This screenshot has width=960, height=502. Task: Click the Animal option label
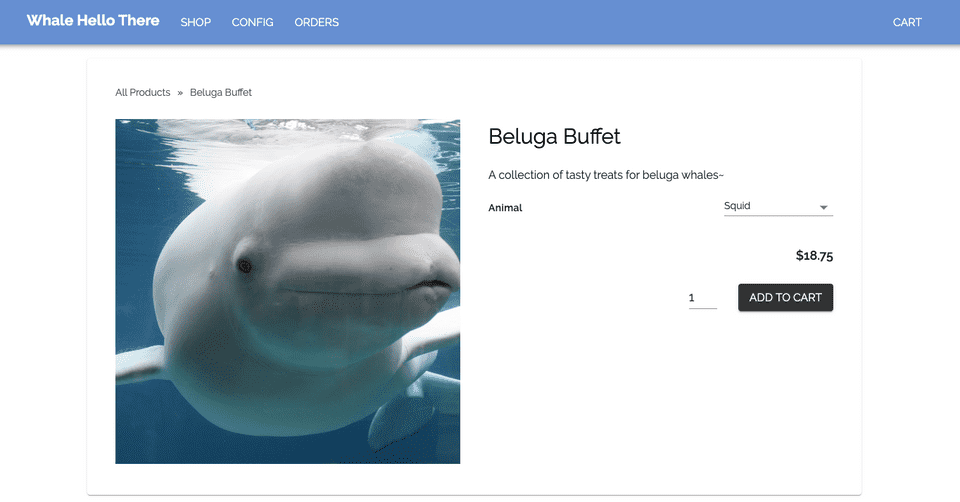click(505, 208)
